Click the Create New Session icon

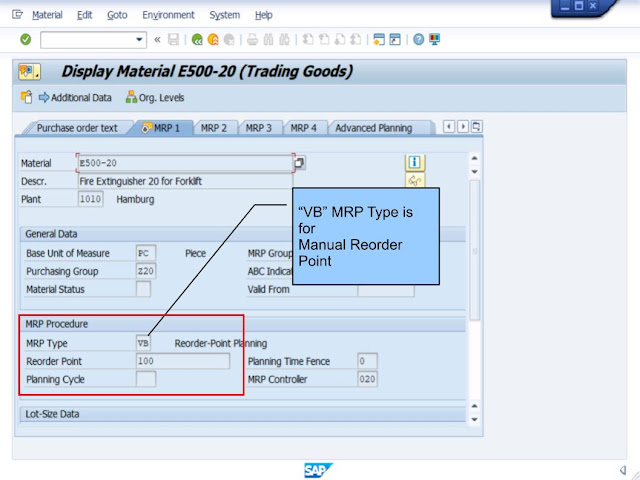click(x=379, y=40)
